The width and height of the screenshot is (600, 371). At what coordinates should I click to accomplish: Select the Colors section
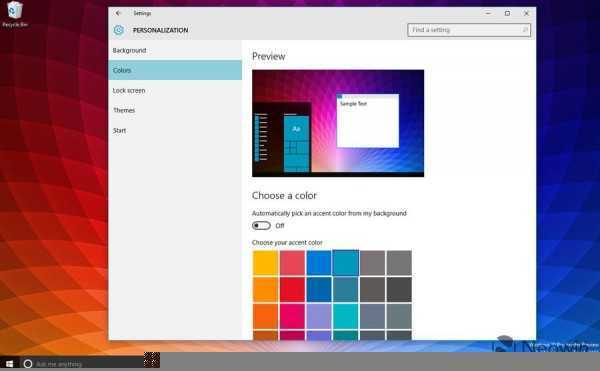(175, 70)
